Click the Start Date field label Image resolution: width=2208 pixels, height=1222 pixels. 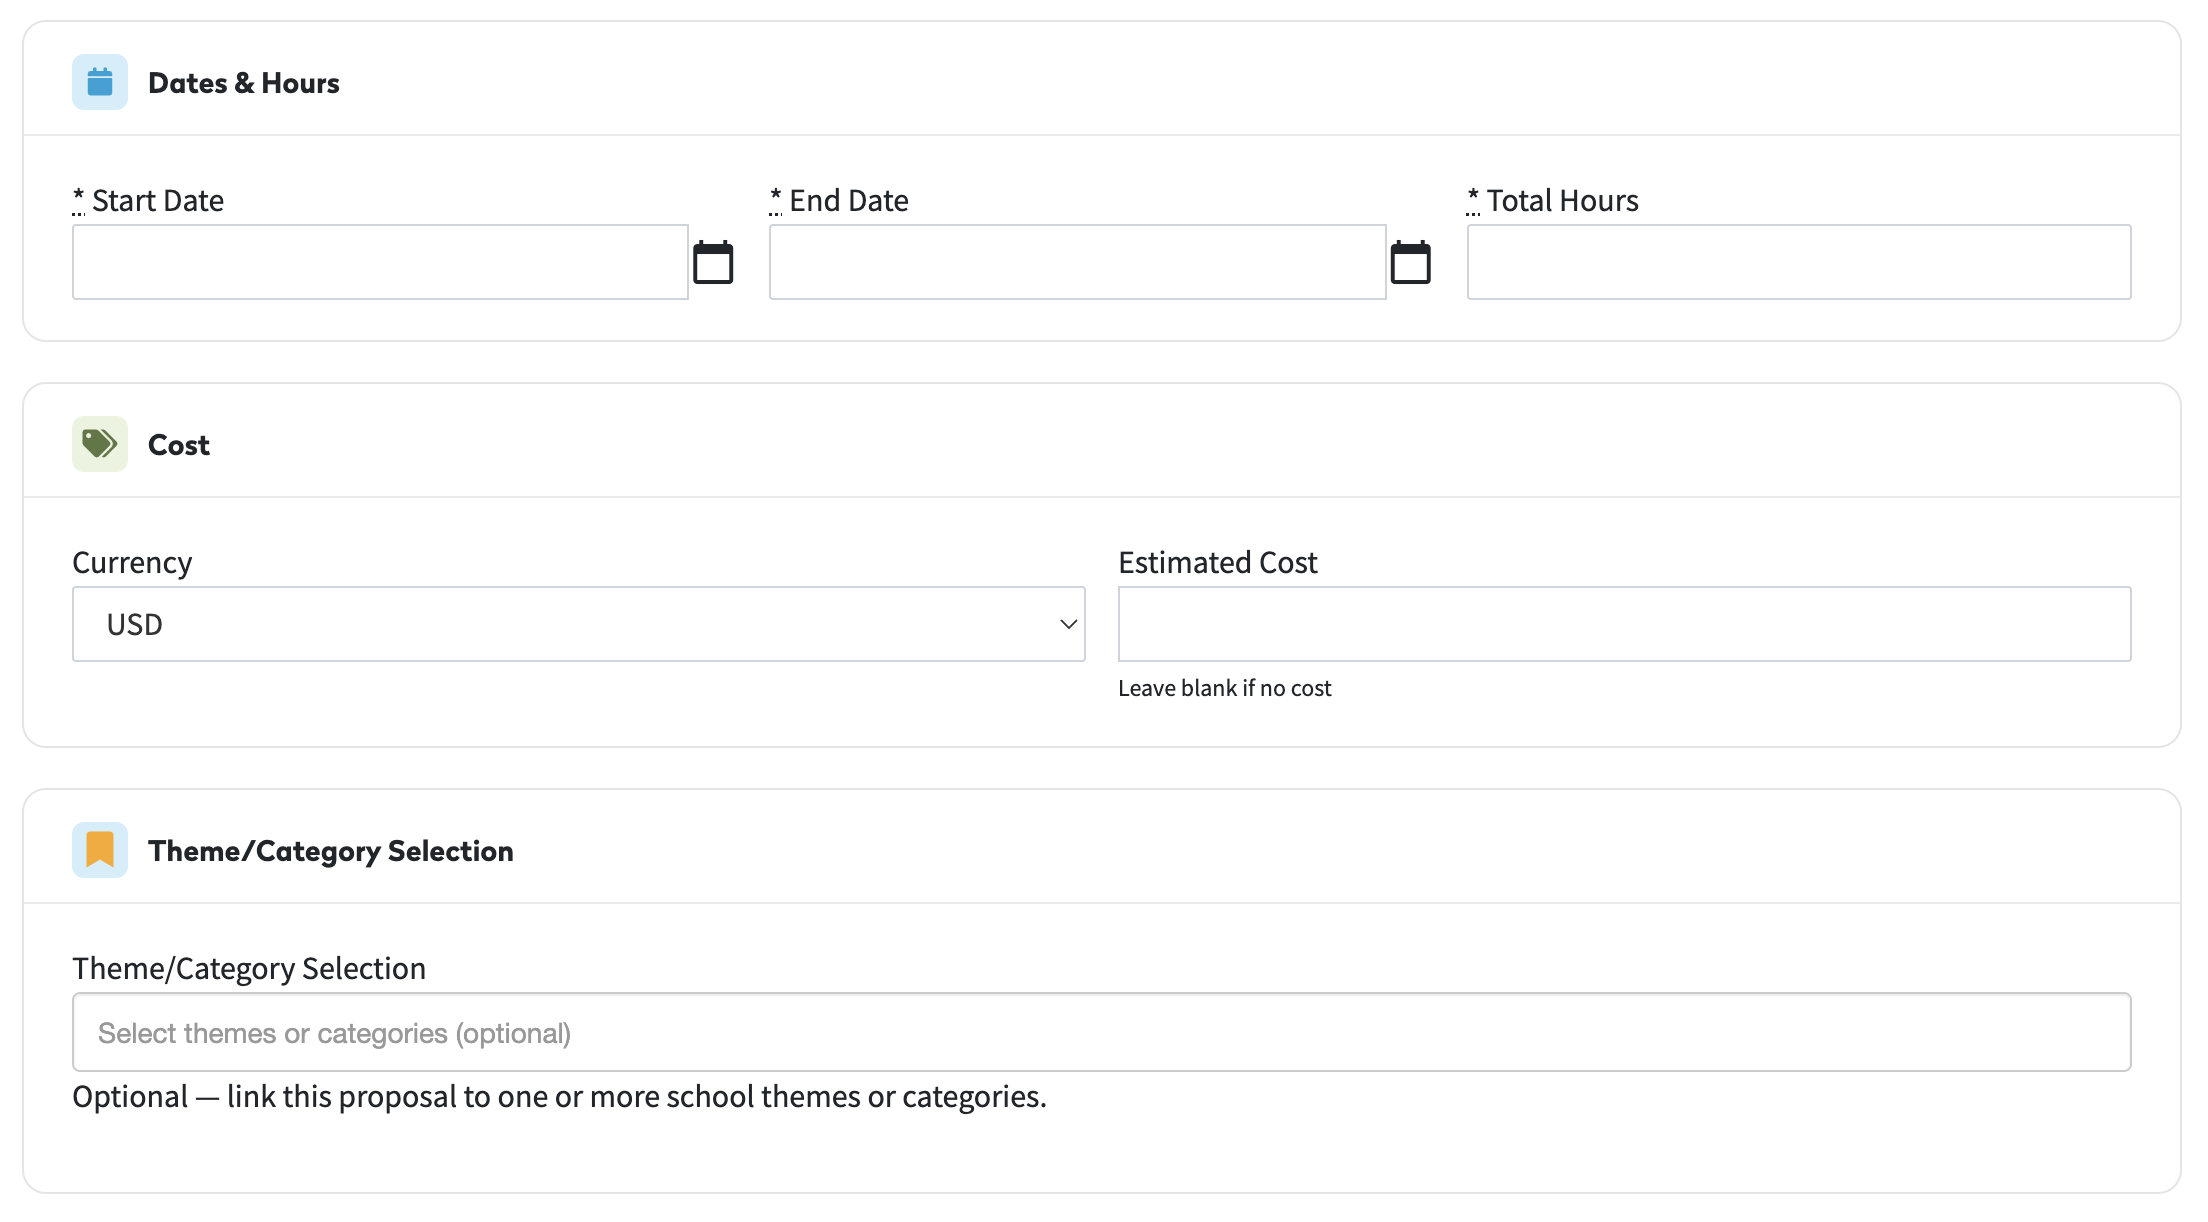(x=158, y=201)
